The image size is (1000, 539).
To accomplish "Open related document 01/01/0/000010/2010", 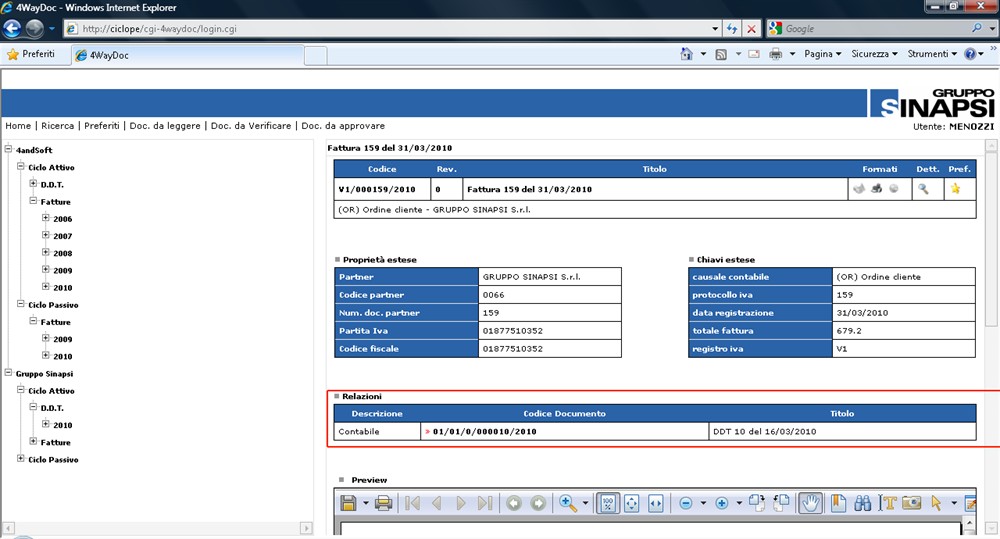I will point(485,432).
